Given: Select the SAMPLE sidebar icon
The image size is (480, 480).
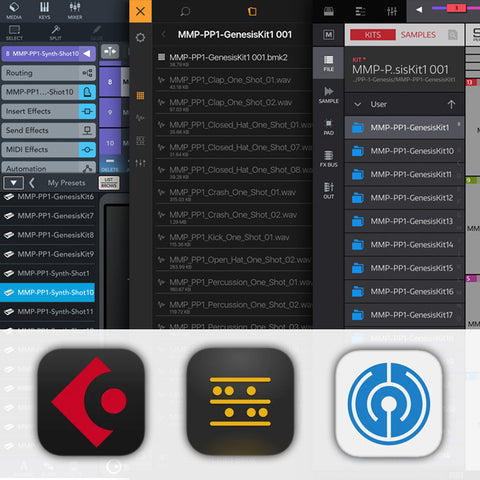Looking at the screenshot, I should coord(328,95).
